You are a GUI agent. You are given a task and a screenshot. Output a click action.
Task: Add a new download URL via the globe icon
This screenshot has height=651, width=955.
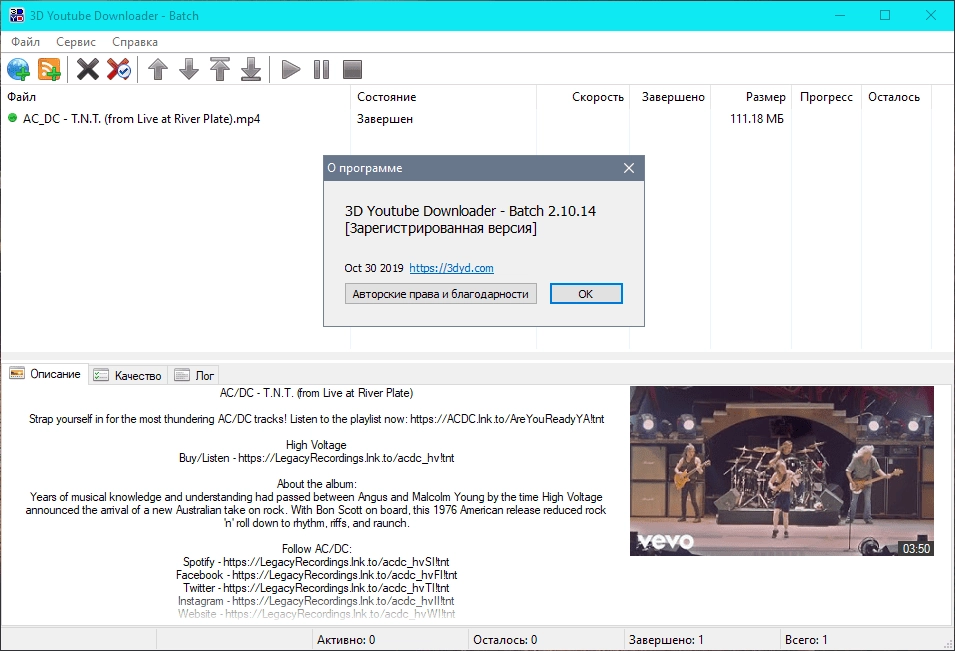[x=18, y=69]
